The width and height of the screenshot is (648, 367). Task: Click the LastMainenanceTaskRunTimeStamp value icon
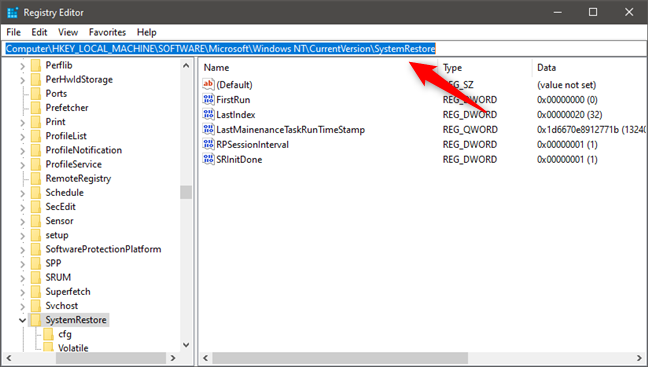[208, 129]
